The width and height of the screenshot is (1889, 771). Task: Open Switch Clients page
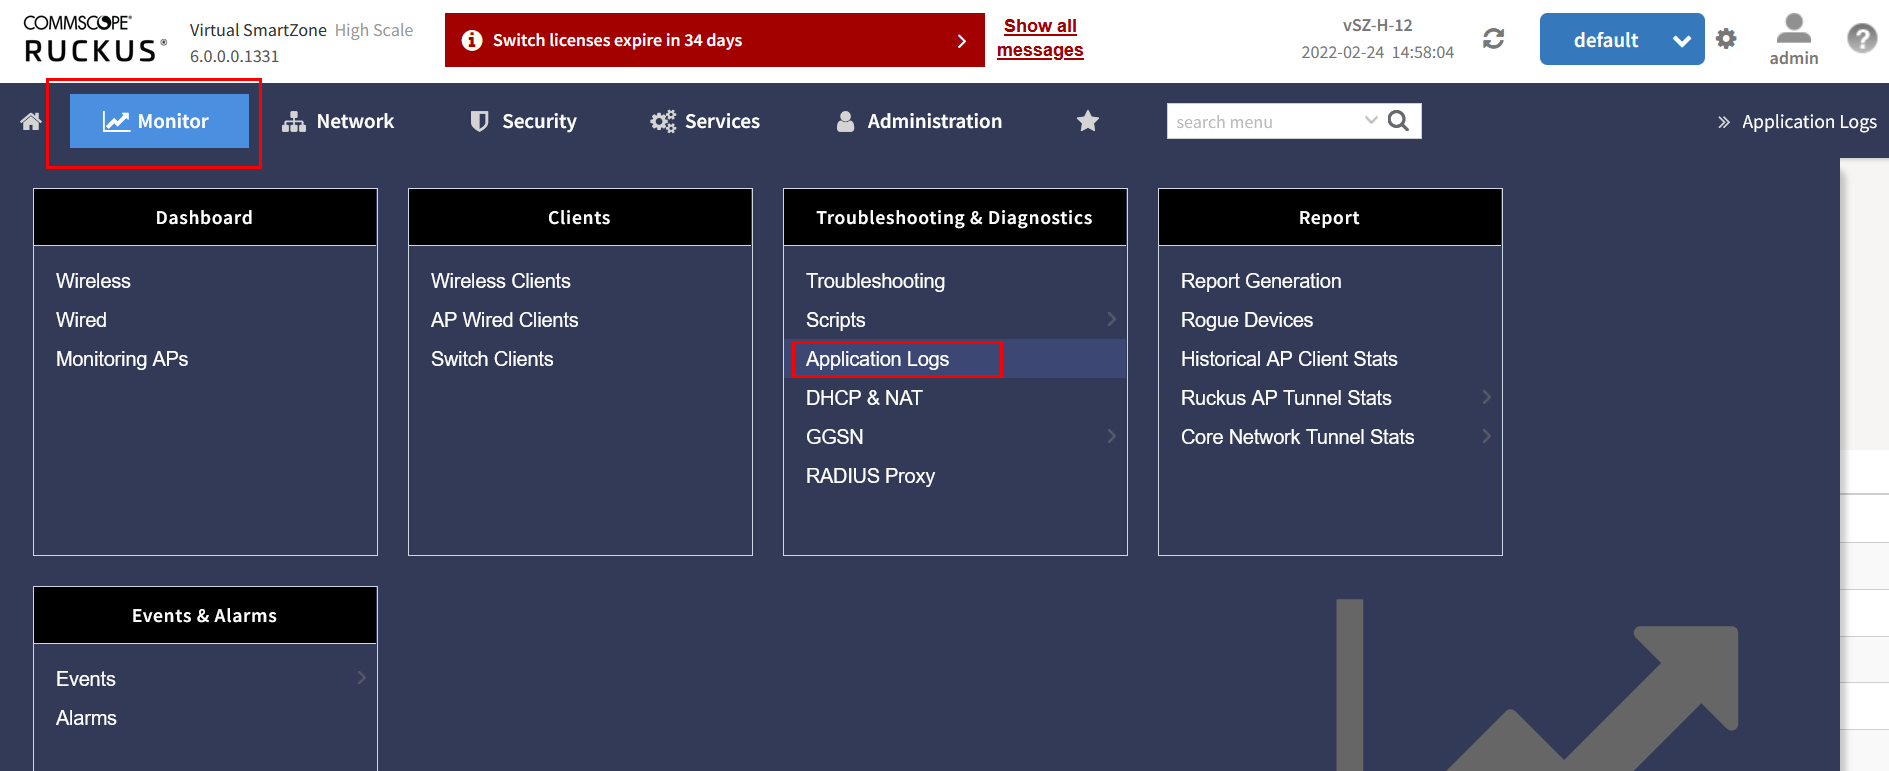492,359
